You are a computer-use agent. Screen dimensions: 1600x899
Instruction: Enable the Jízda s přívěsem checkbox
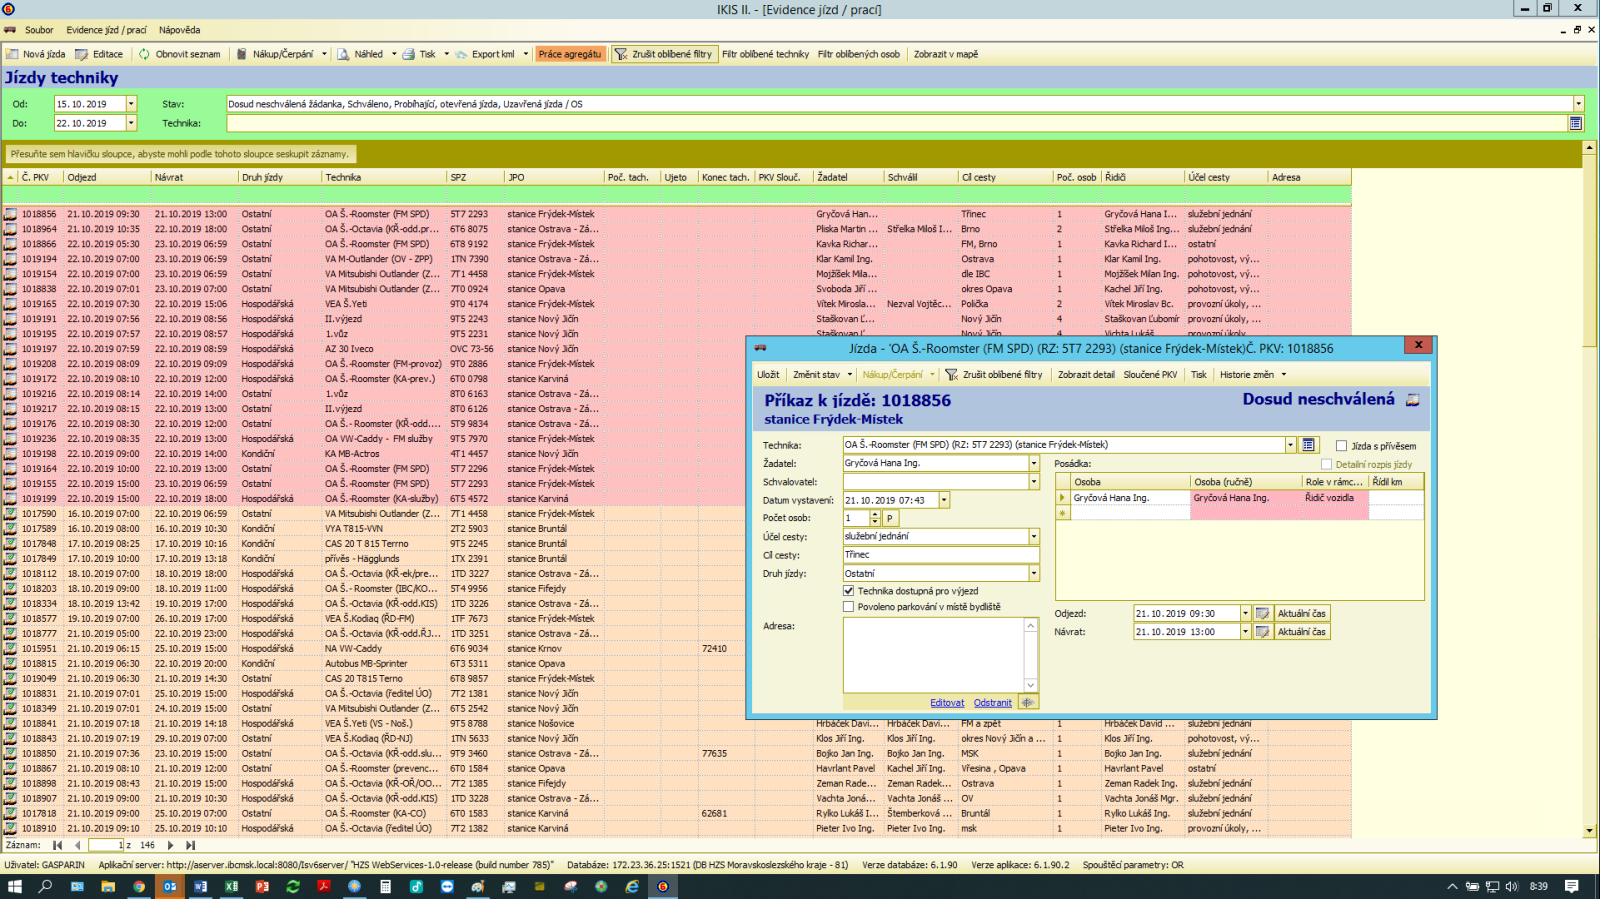pyautogui.click(x=1341, y=446)
